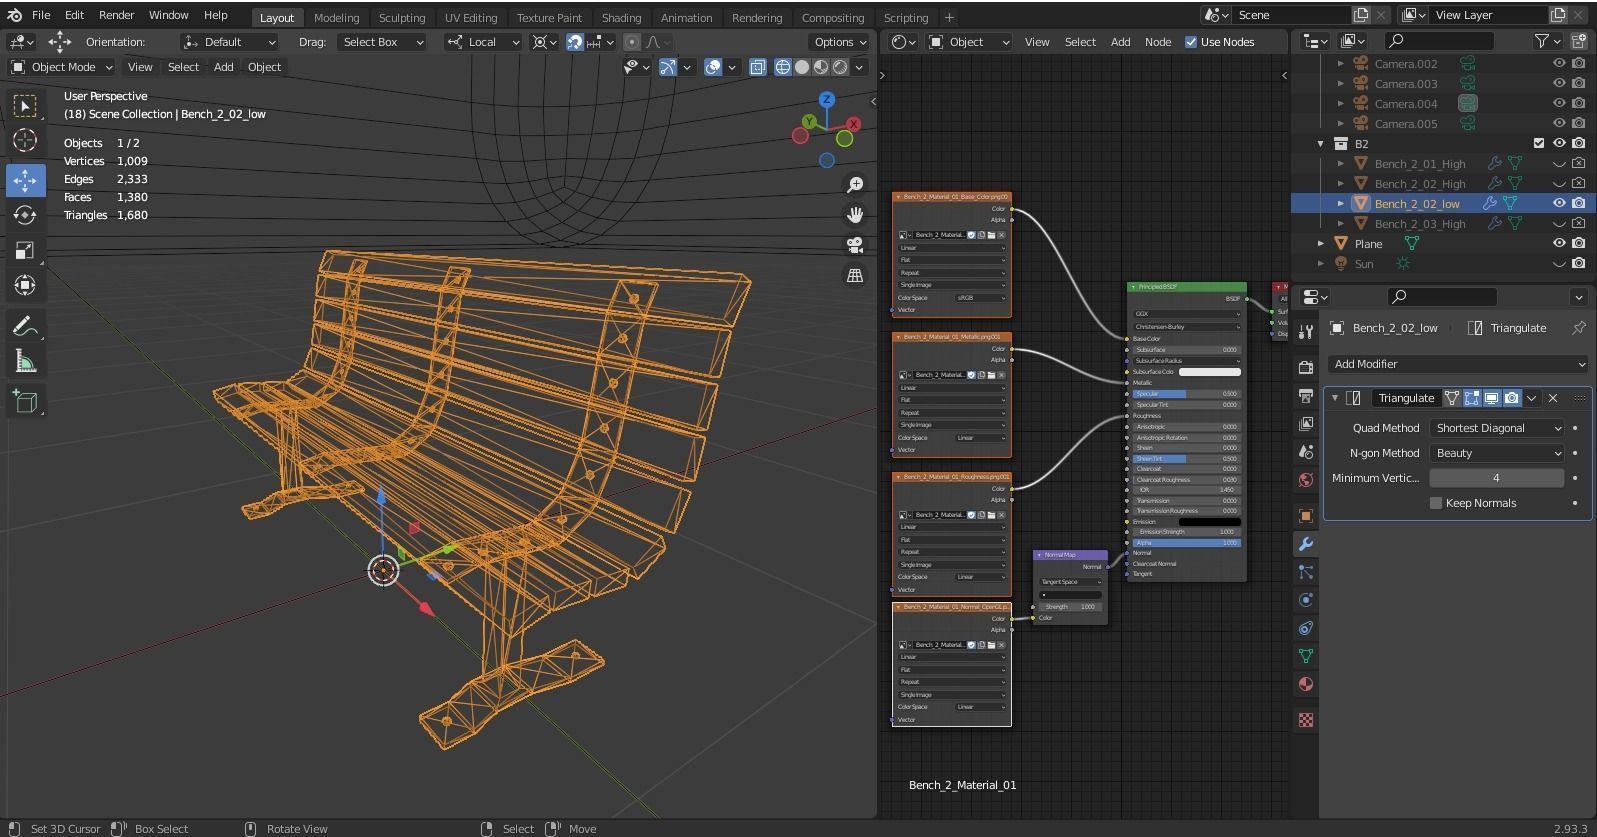1597x837 pixels.
Task: Select the Select Box tool in toolbar
Action: [x=25, y=105]
